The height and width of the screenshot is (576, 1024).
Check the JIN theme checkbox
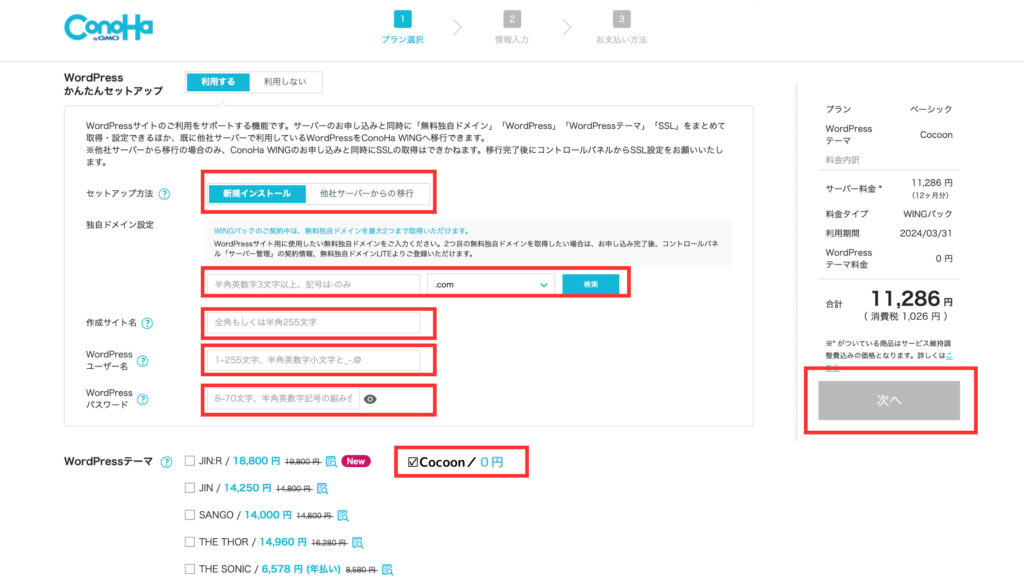coord(189,488)
